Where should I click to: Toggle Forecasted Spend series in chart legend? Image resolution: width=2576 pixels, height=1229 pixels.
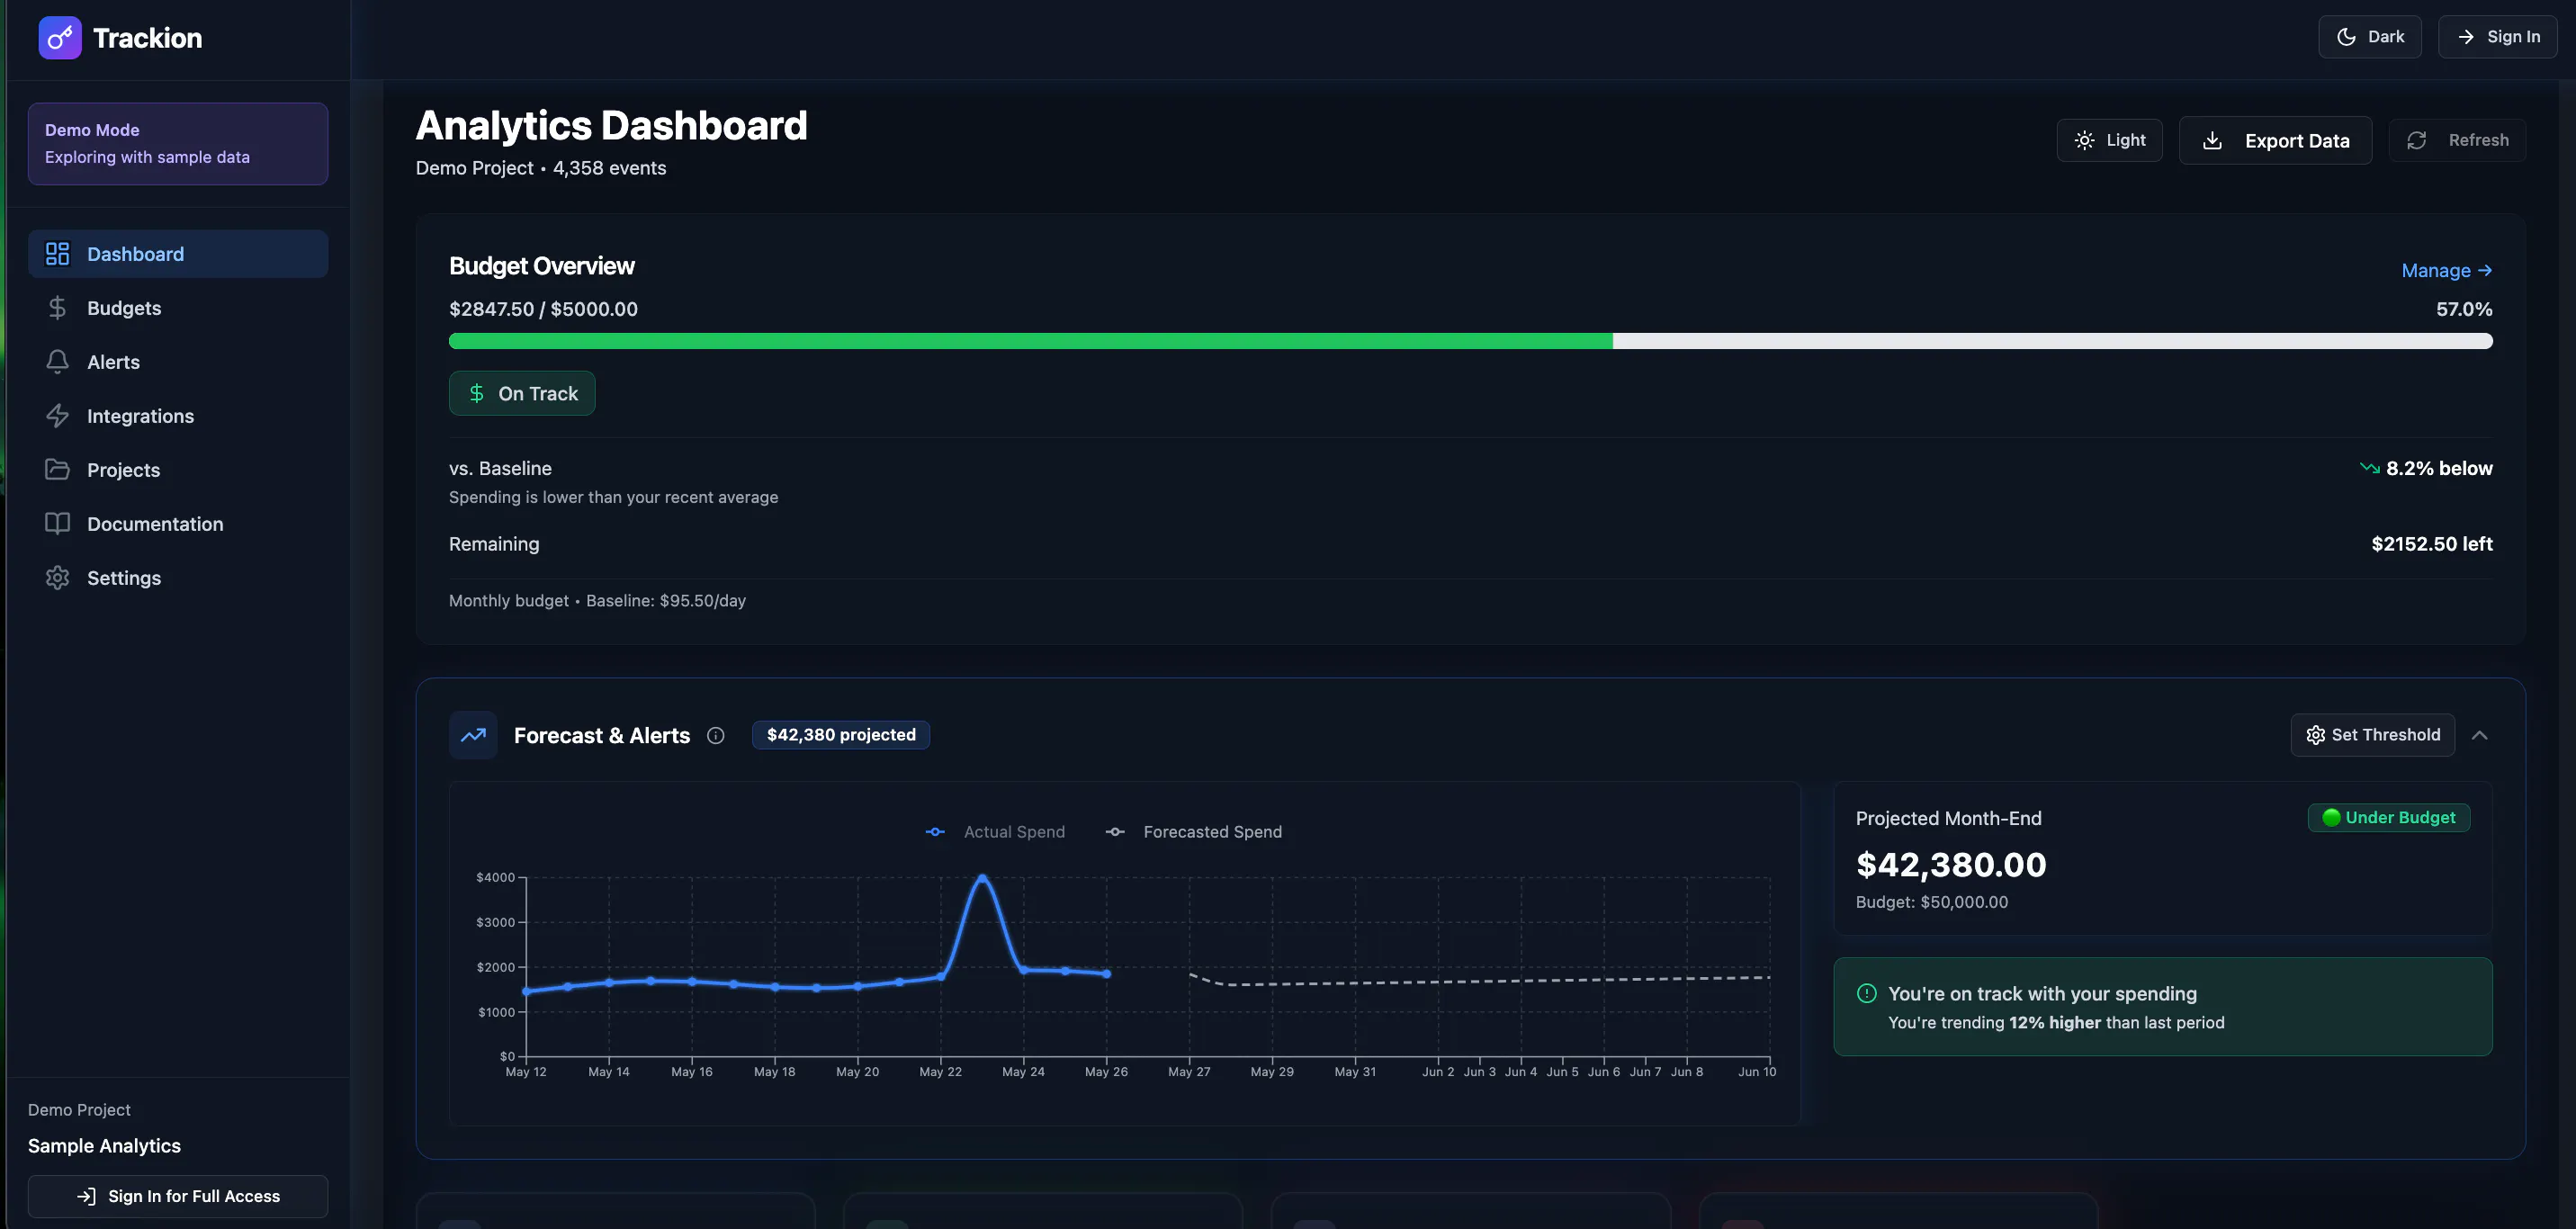(x=1193, y=832)
